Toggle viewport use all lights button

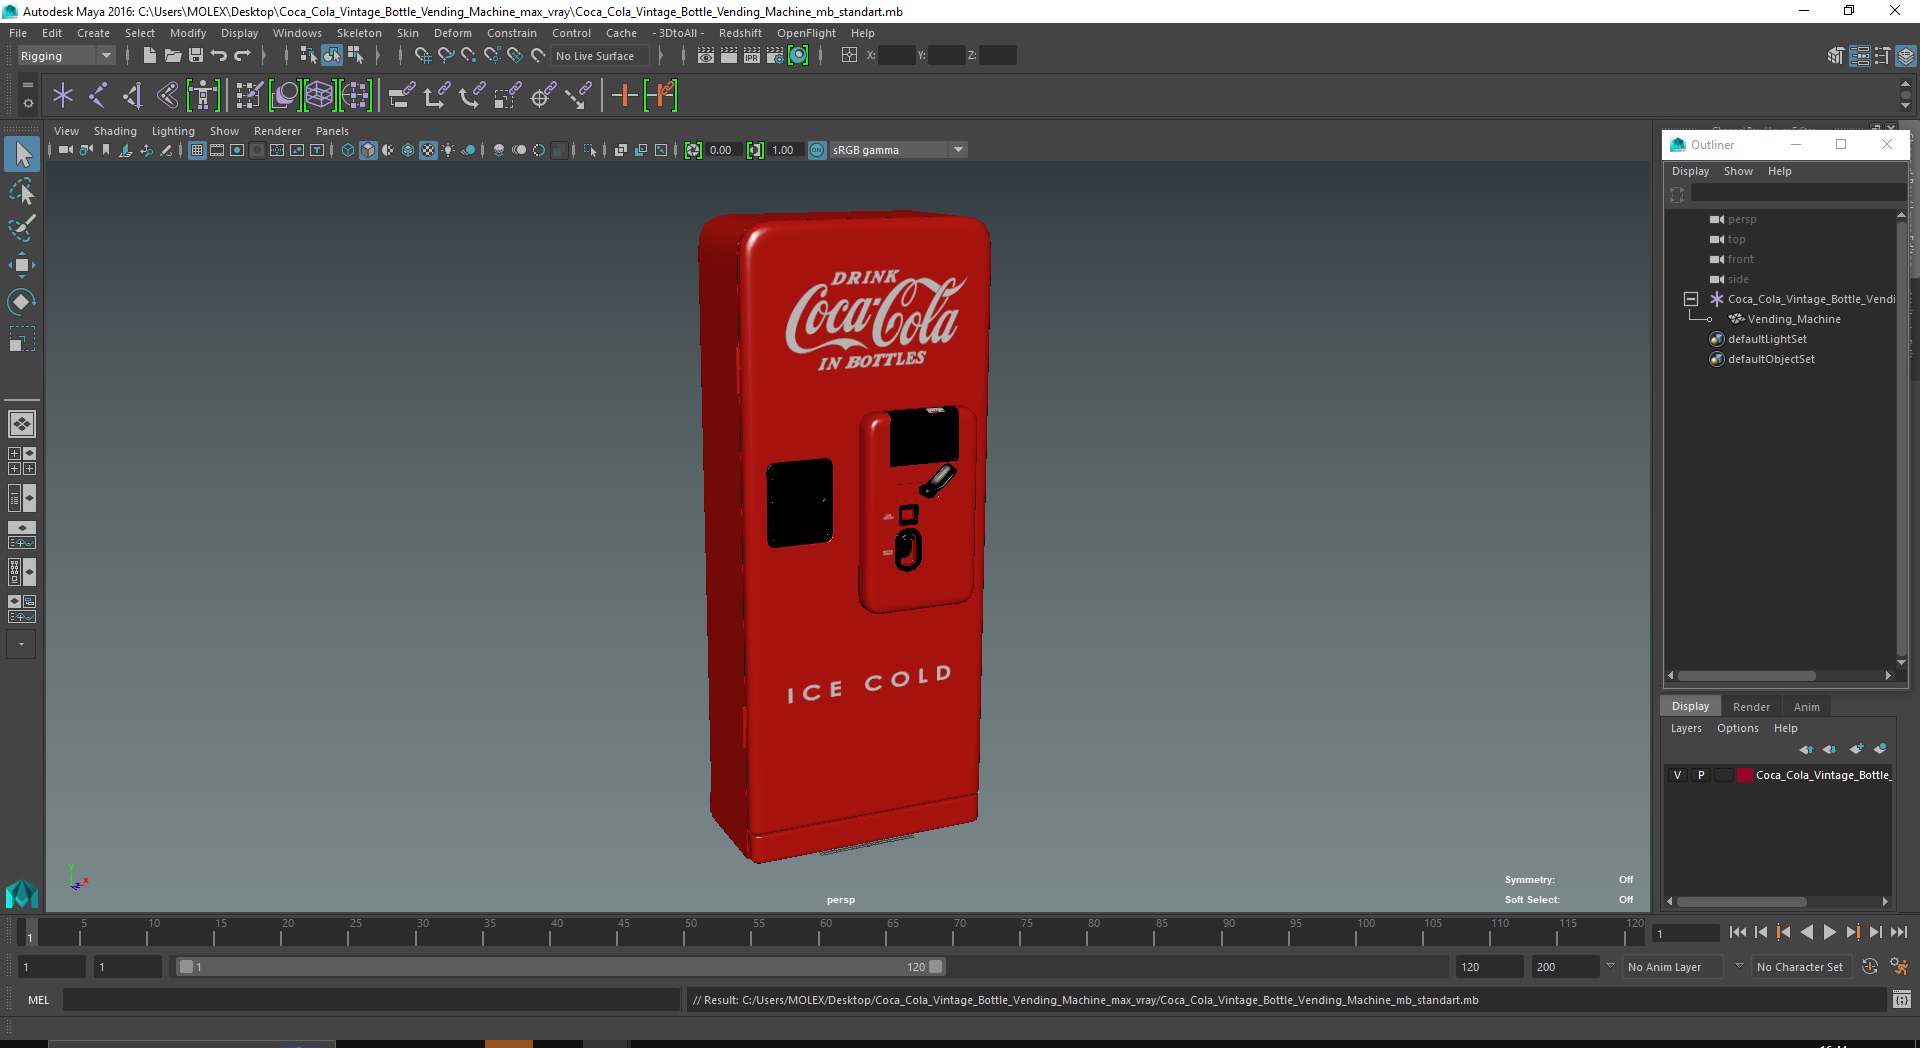click(448, 150)
